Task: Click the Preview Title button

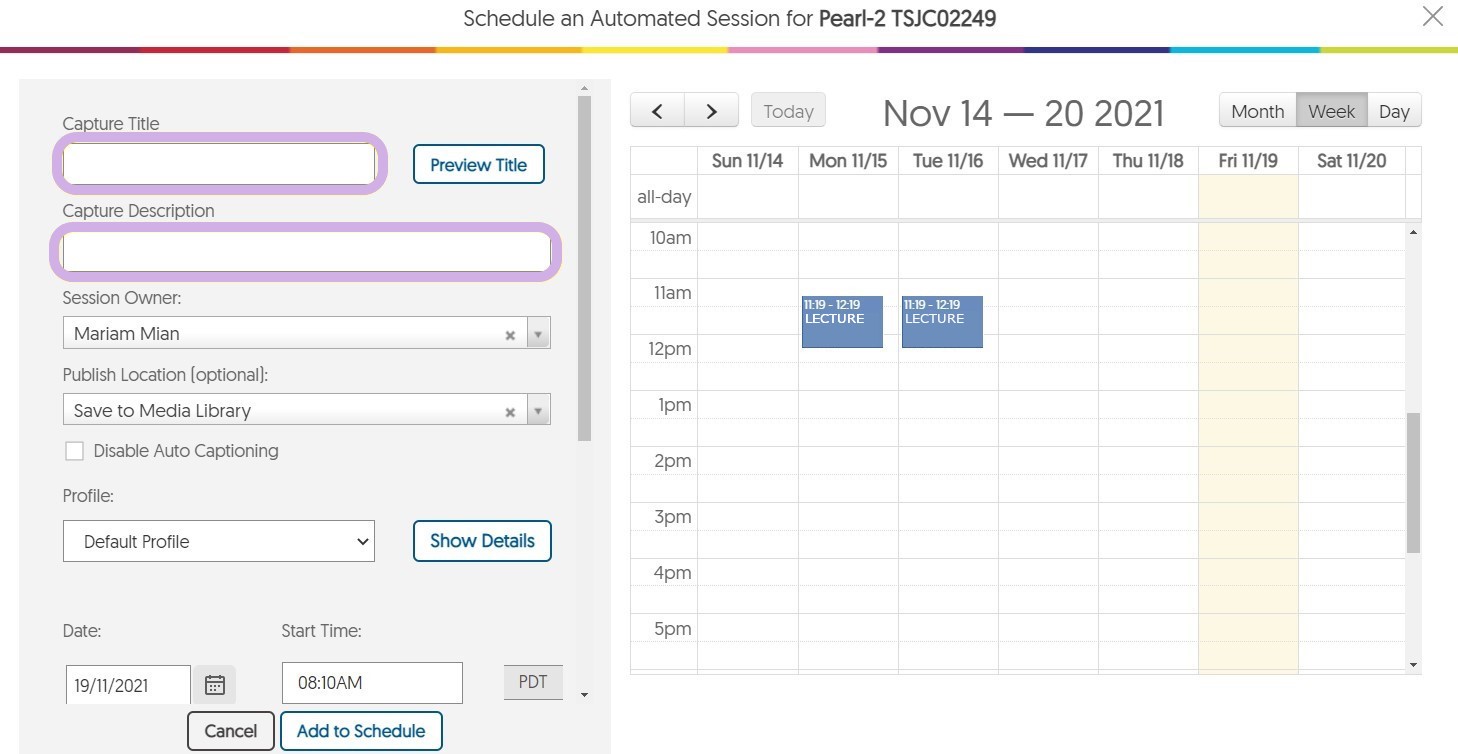Action: (x=478, y=165)
